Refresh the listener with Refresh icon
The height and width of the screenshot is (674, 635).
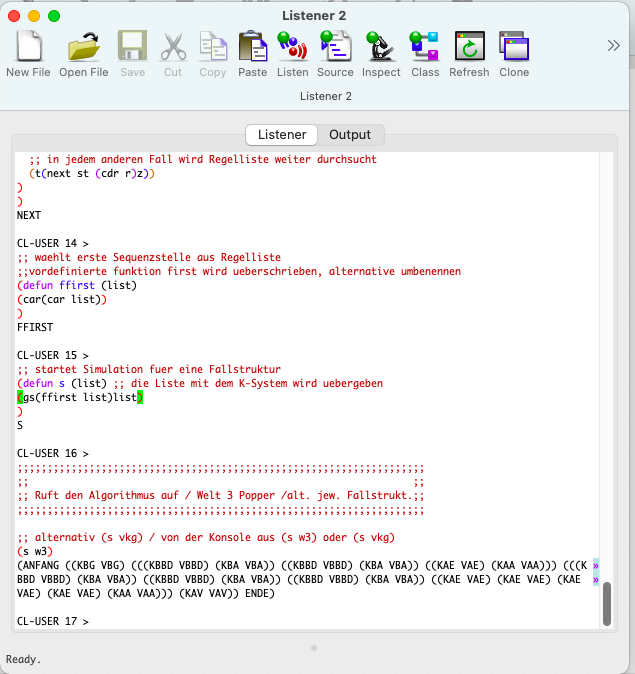(469, 47)
